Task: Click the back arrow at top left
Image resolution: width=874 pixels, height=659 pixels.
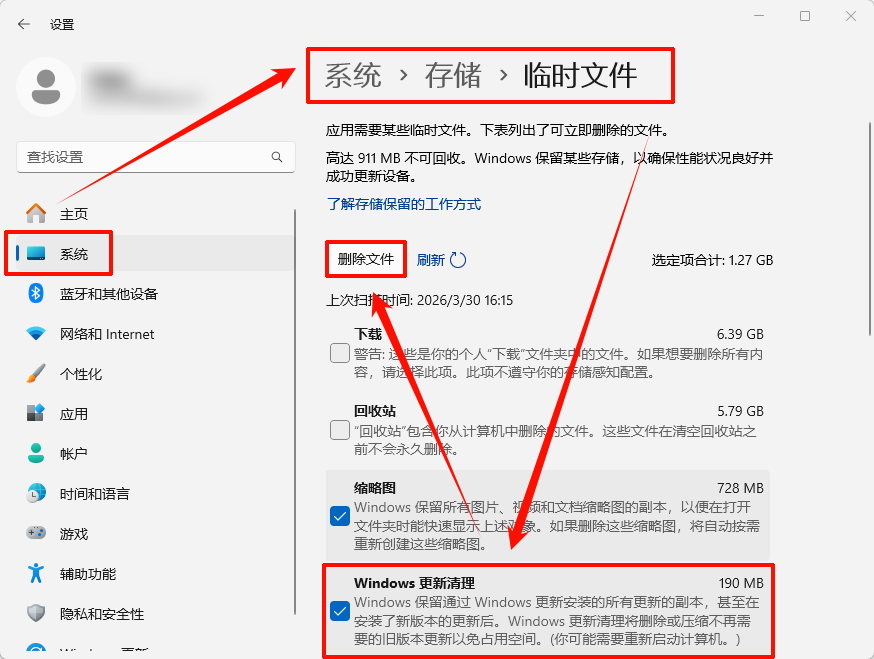Action: tap(23, 24)
